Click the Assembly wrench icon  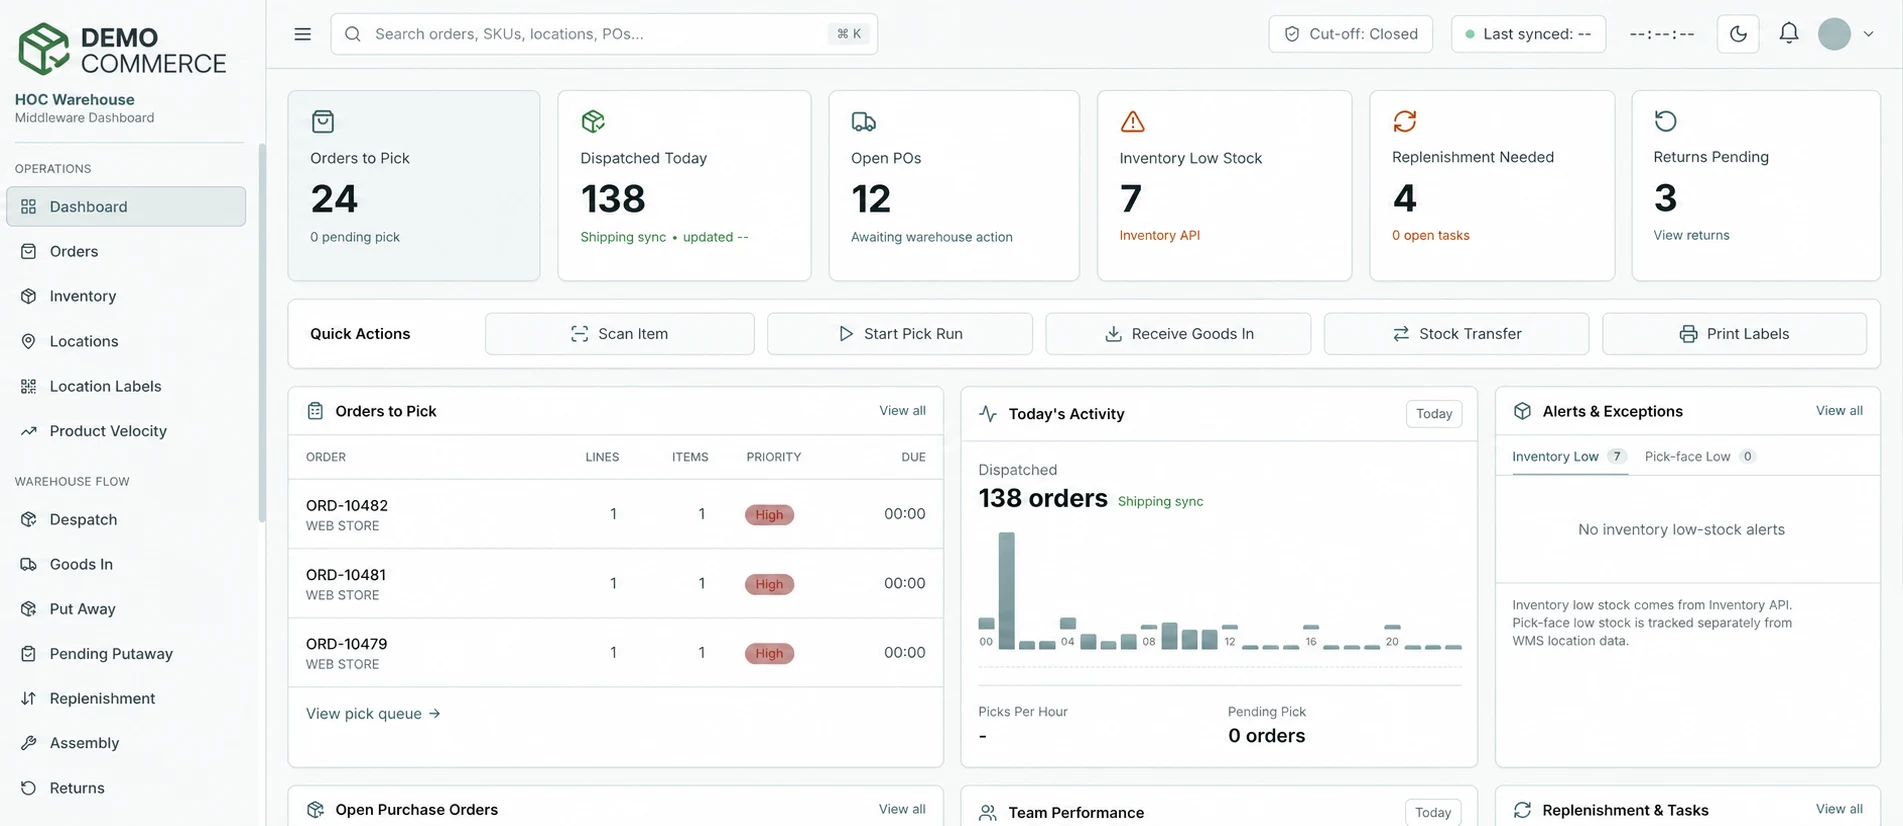29,744
